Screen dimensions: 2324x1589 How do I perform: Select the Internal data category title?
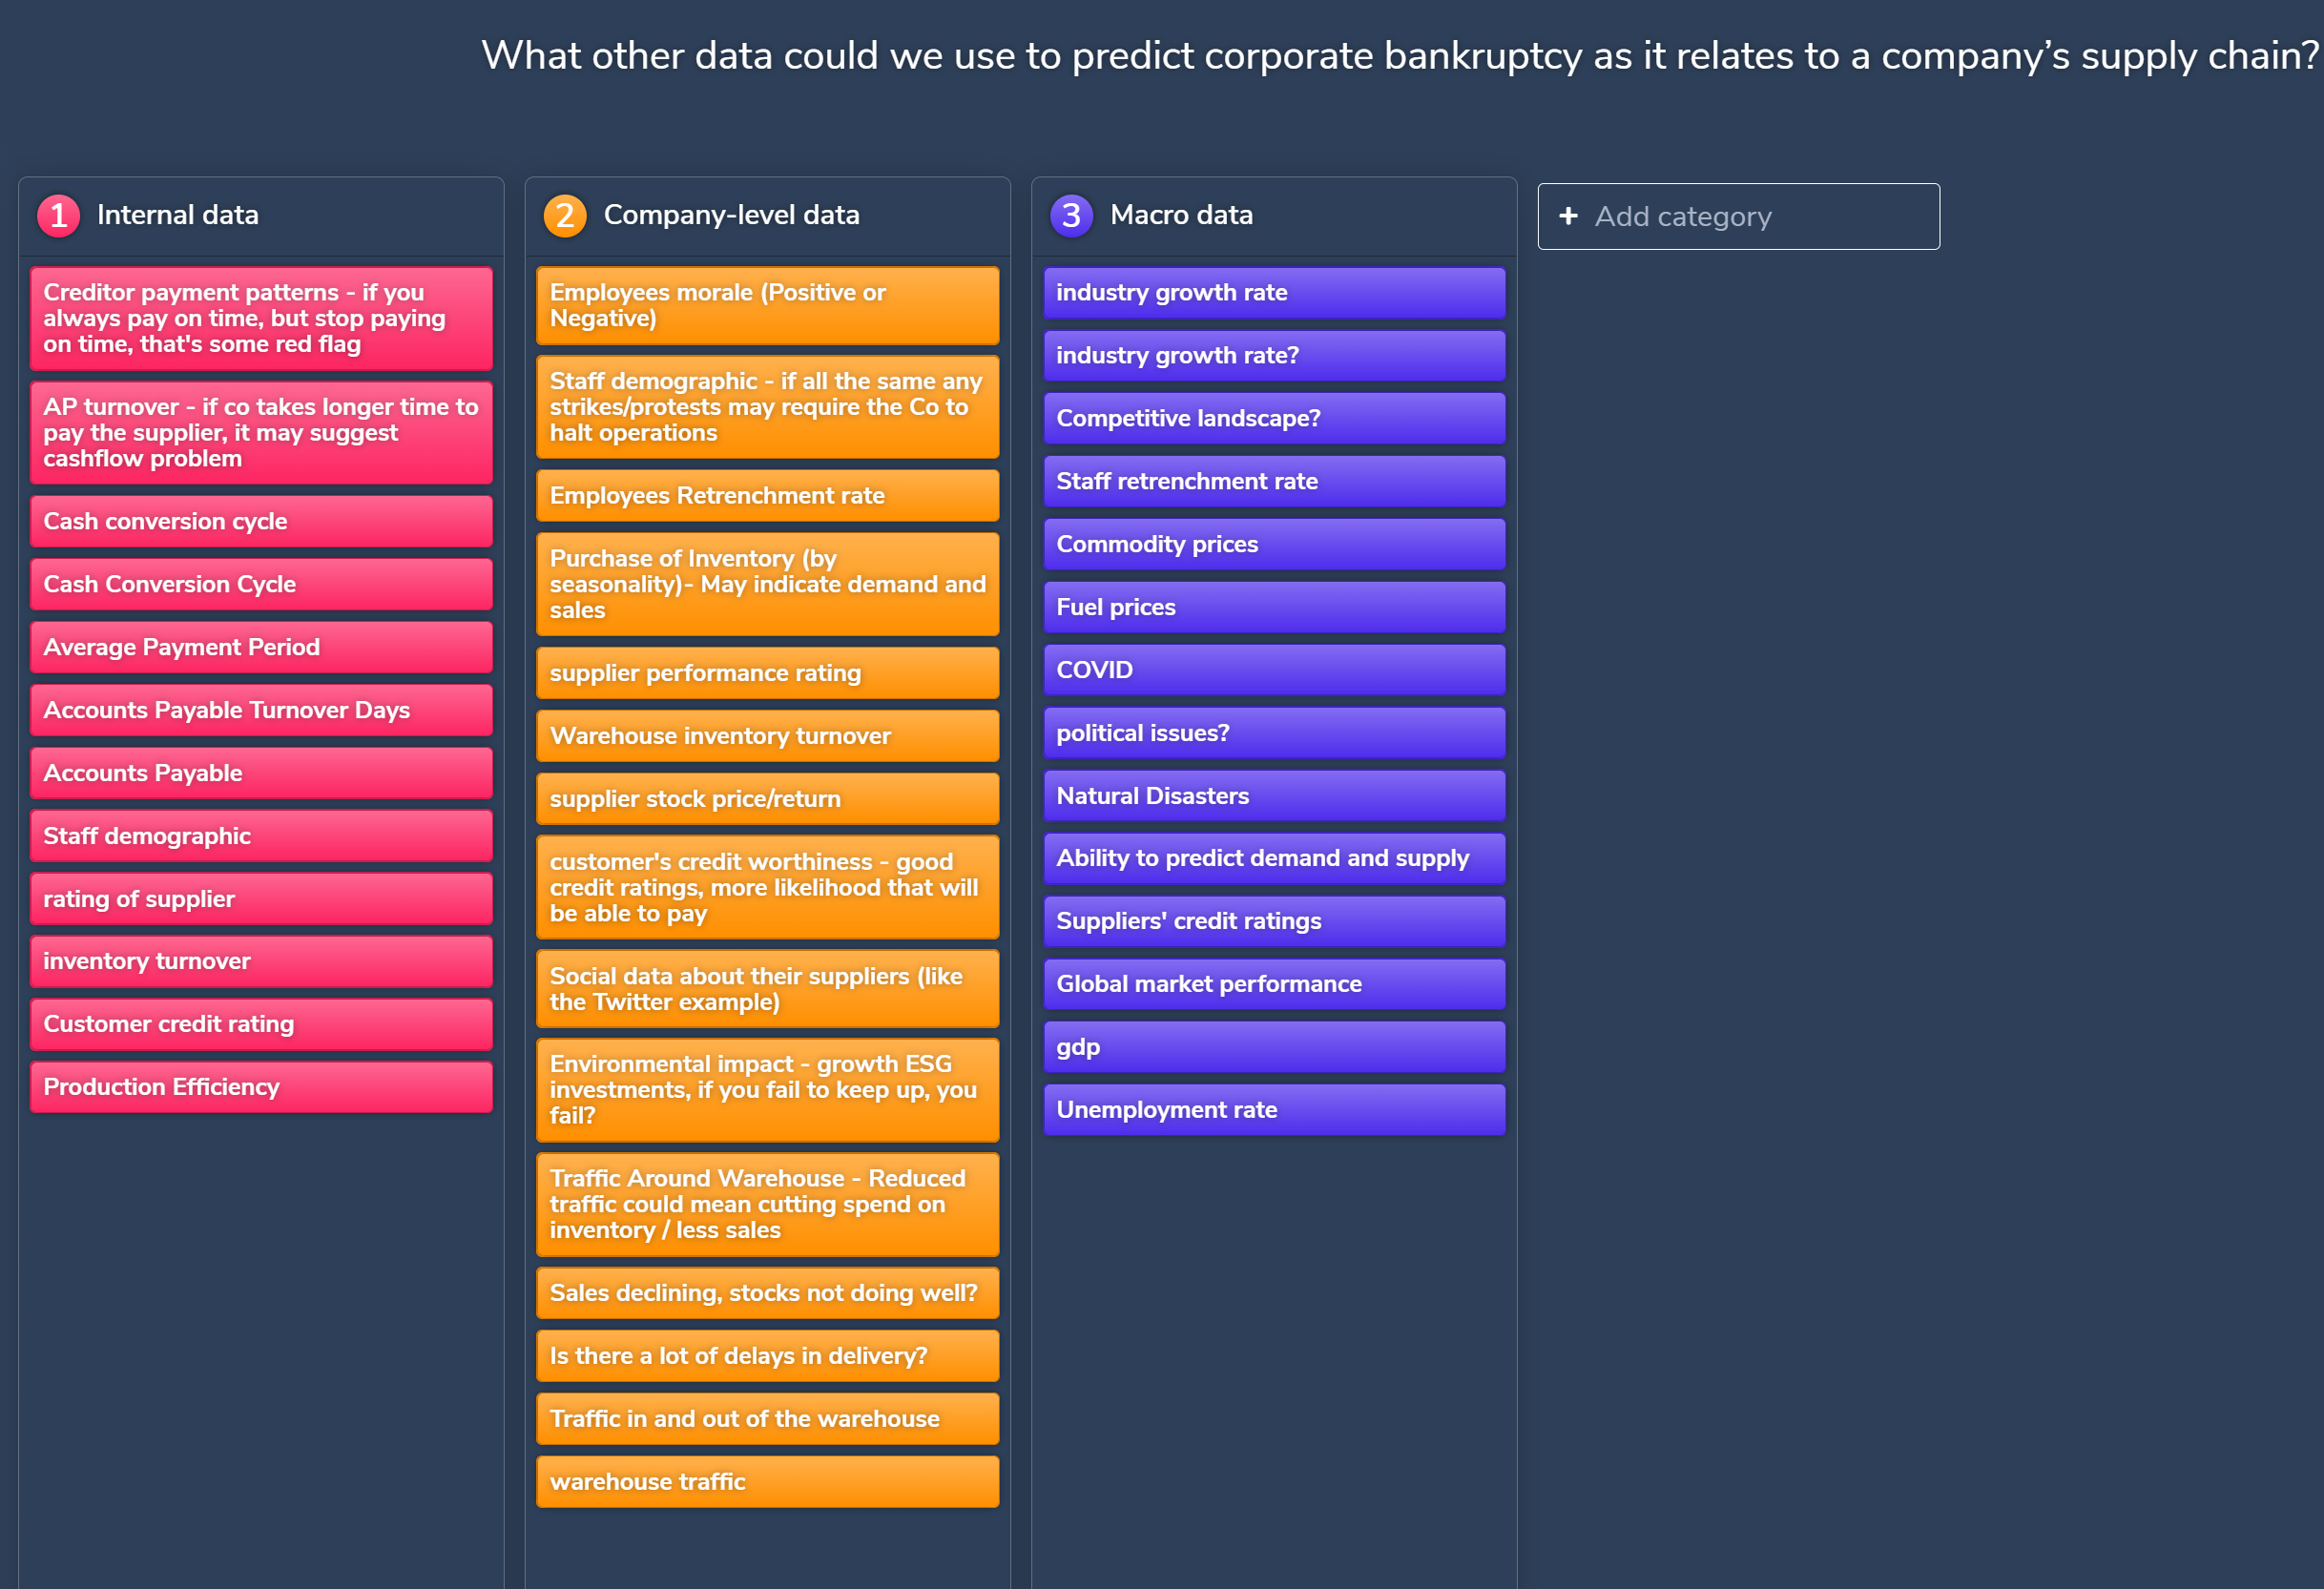(178, 215)
